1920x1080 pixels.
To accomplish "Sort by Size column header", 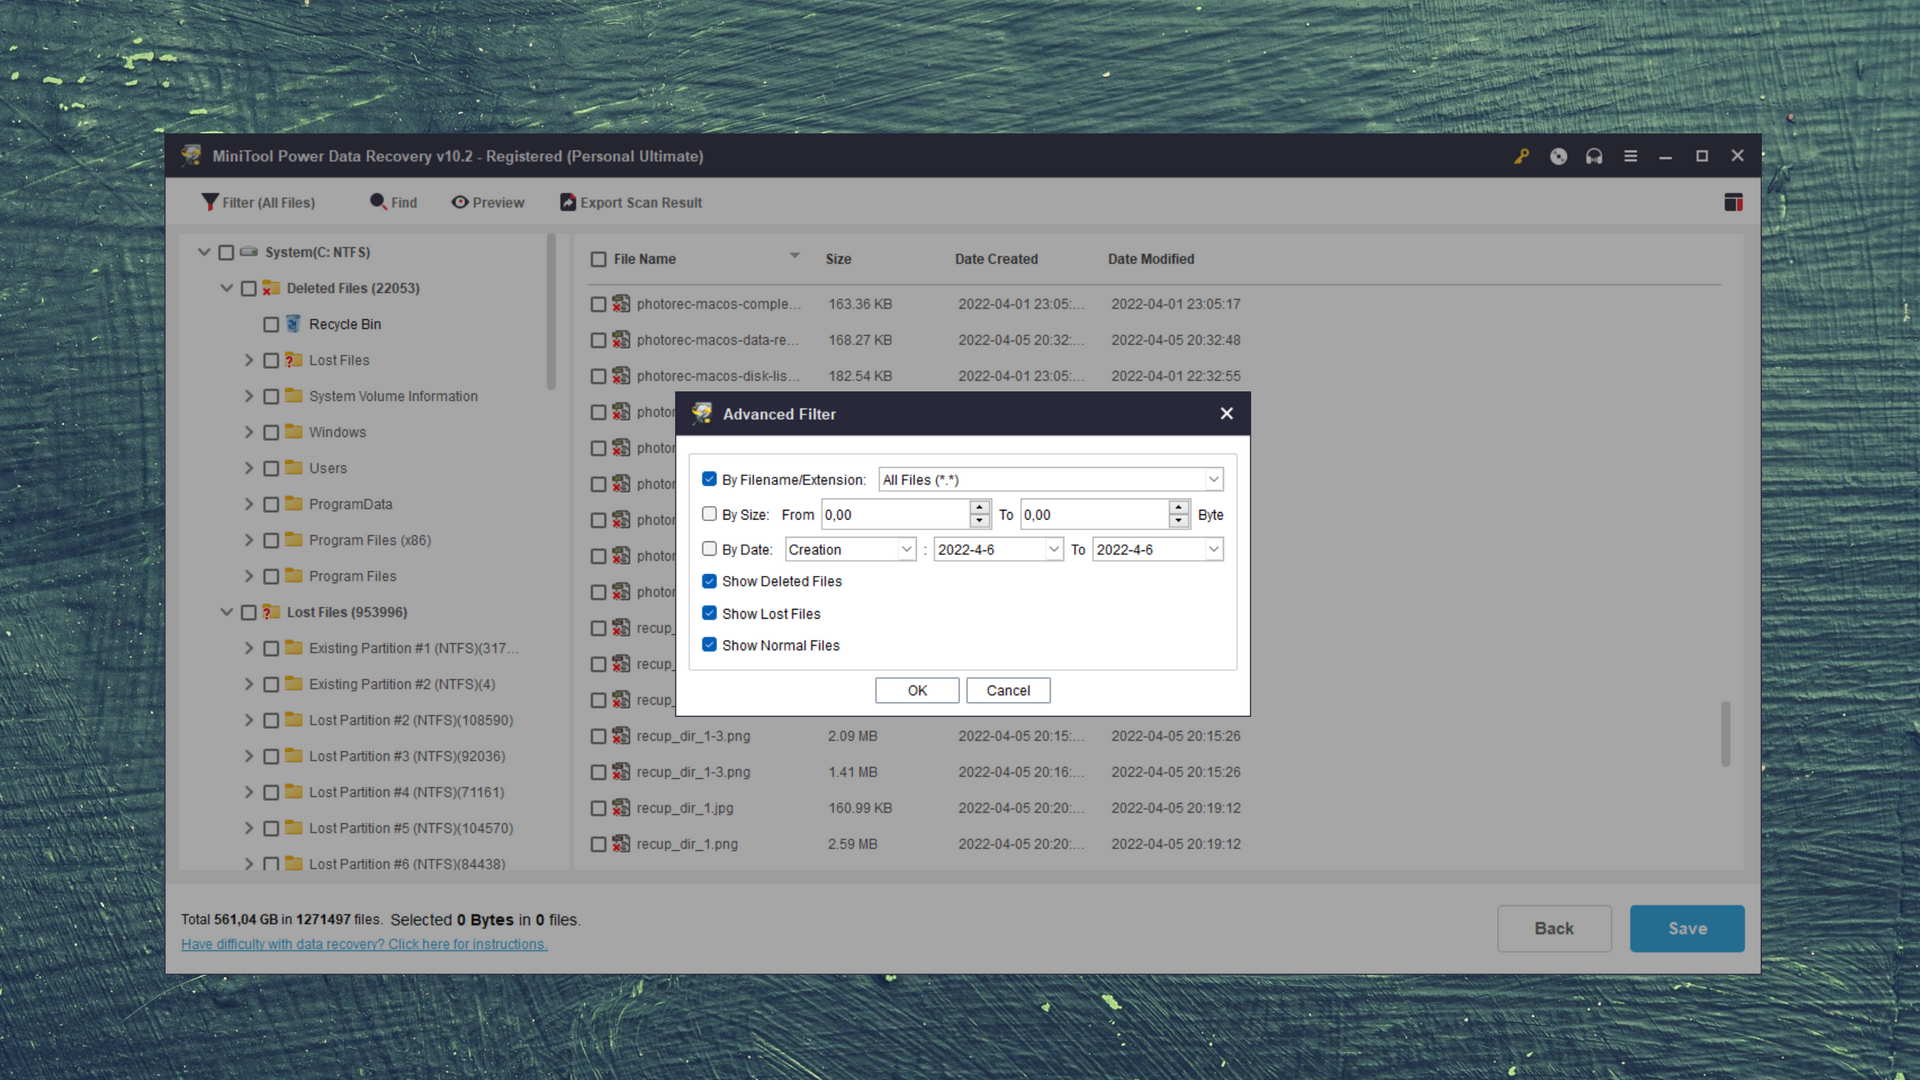I will click(838, 259).
